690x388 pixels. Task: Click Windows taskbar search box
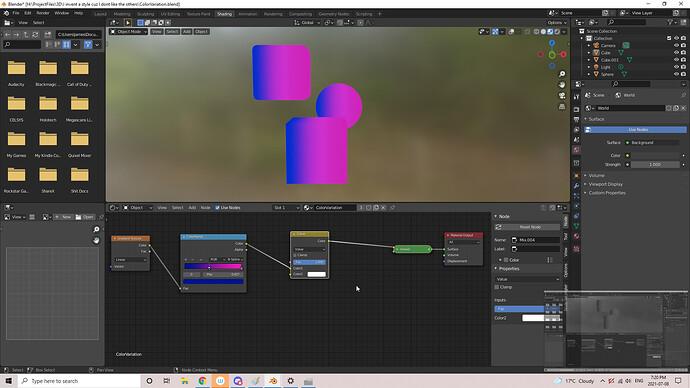pos(79,381)
